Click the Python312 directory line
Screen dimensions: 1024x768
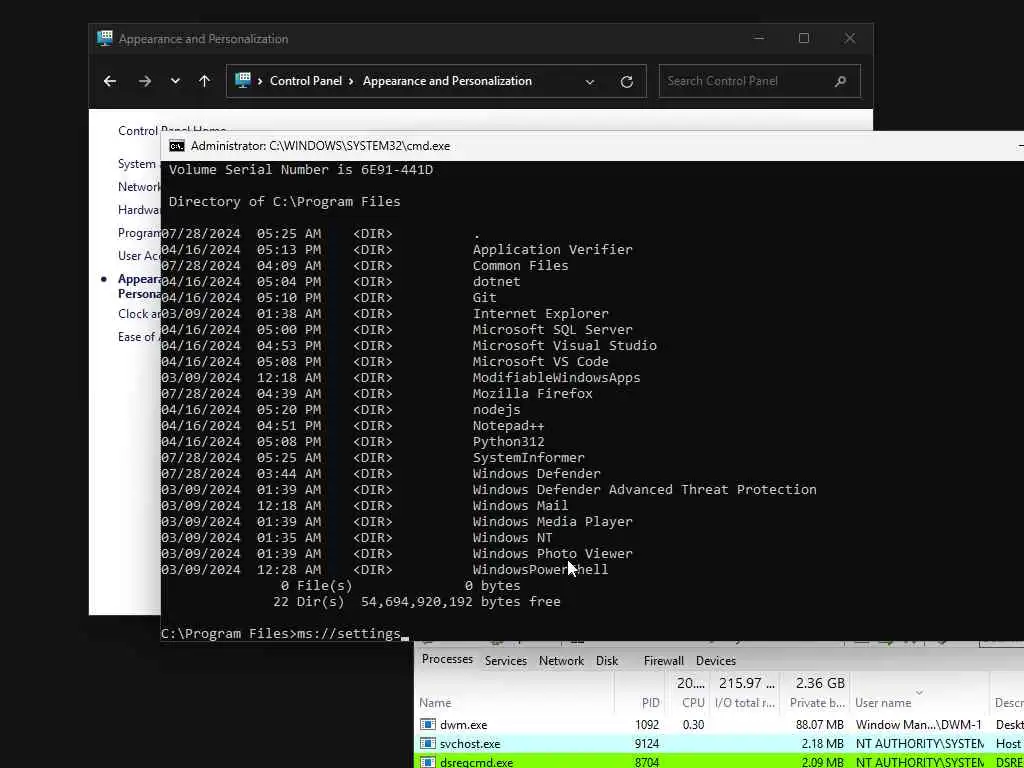(x=353, y=442)
